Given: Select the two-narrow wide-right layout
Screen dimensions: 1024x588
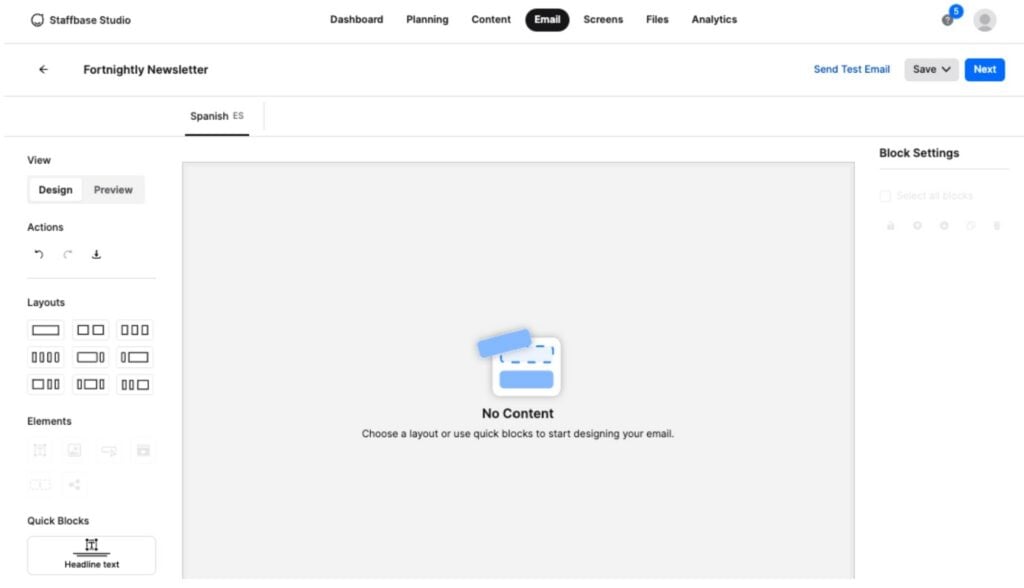Looking at the screenshot, I should pos(135,385).
